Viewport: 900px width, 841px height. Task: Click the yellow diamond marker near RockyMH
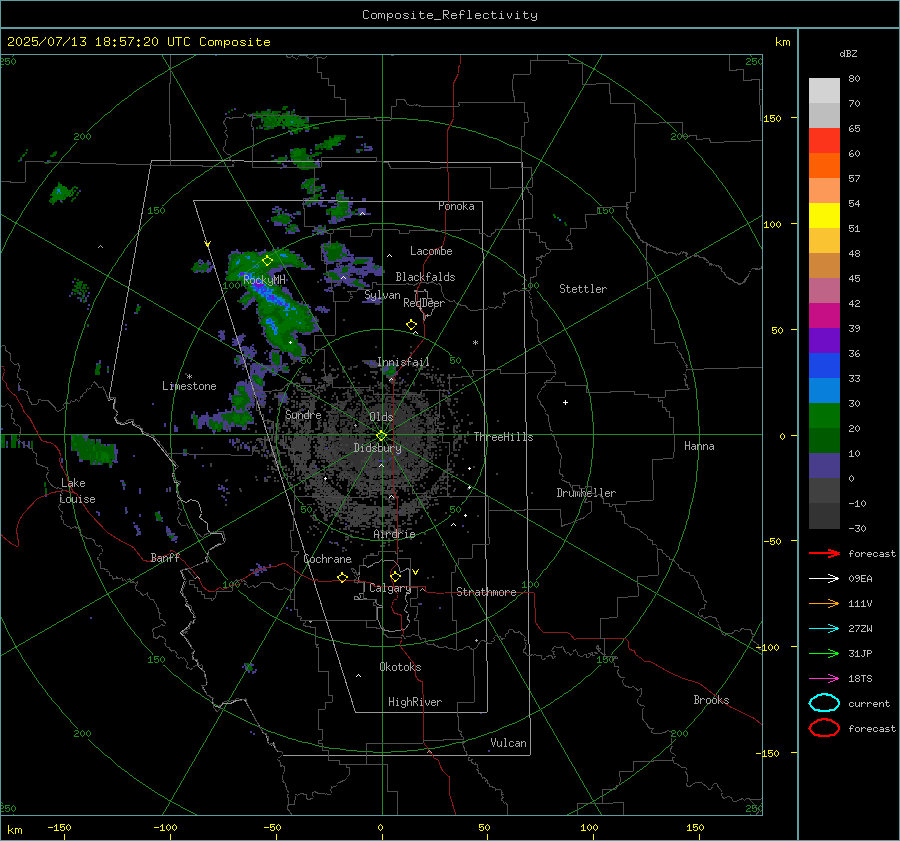(267, 261)
